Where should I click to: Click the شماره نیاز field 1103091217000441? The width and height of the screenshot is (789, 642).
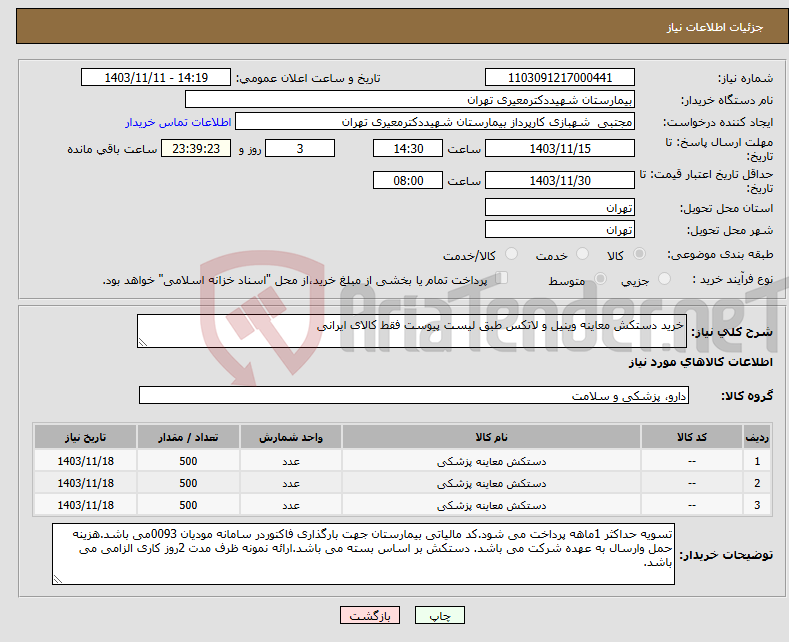click(560, 77)
